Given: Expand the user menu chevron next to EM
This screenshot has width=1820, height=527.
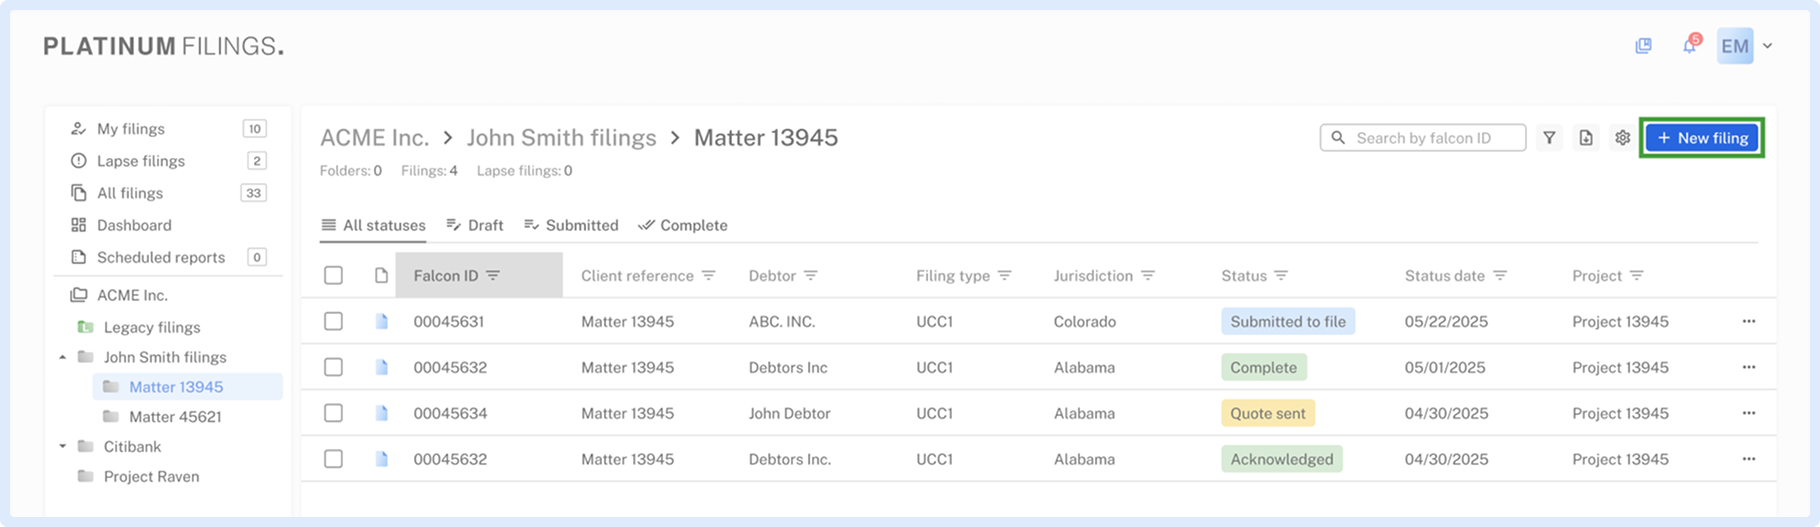Looking at the screenshot, I should (1768, 46).
